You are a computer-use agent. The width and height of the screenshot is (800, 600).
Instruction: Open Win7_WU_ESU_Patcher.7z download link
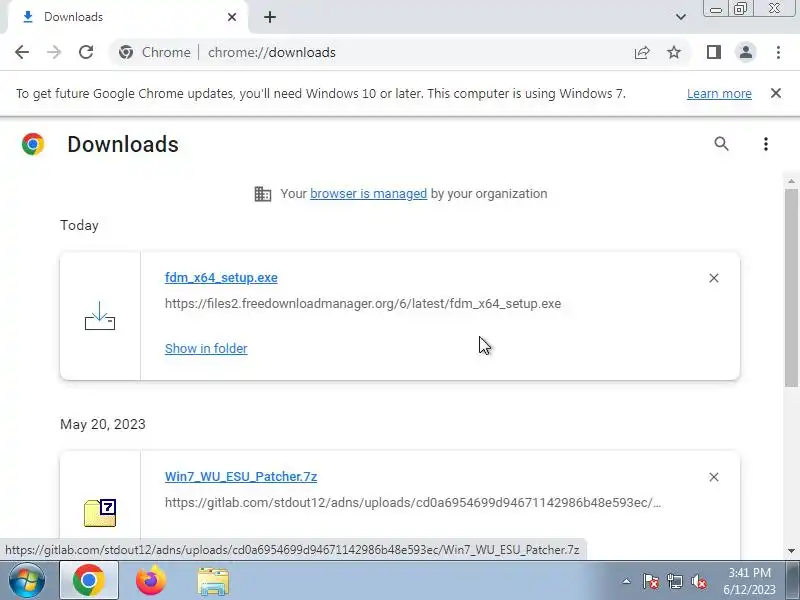(x=241, y=477)
